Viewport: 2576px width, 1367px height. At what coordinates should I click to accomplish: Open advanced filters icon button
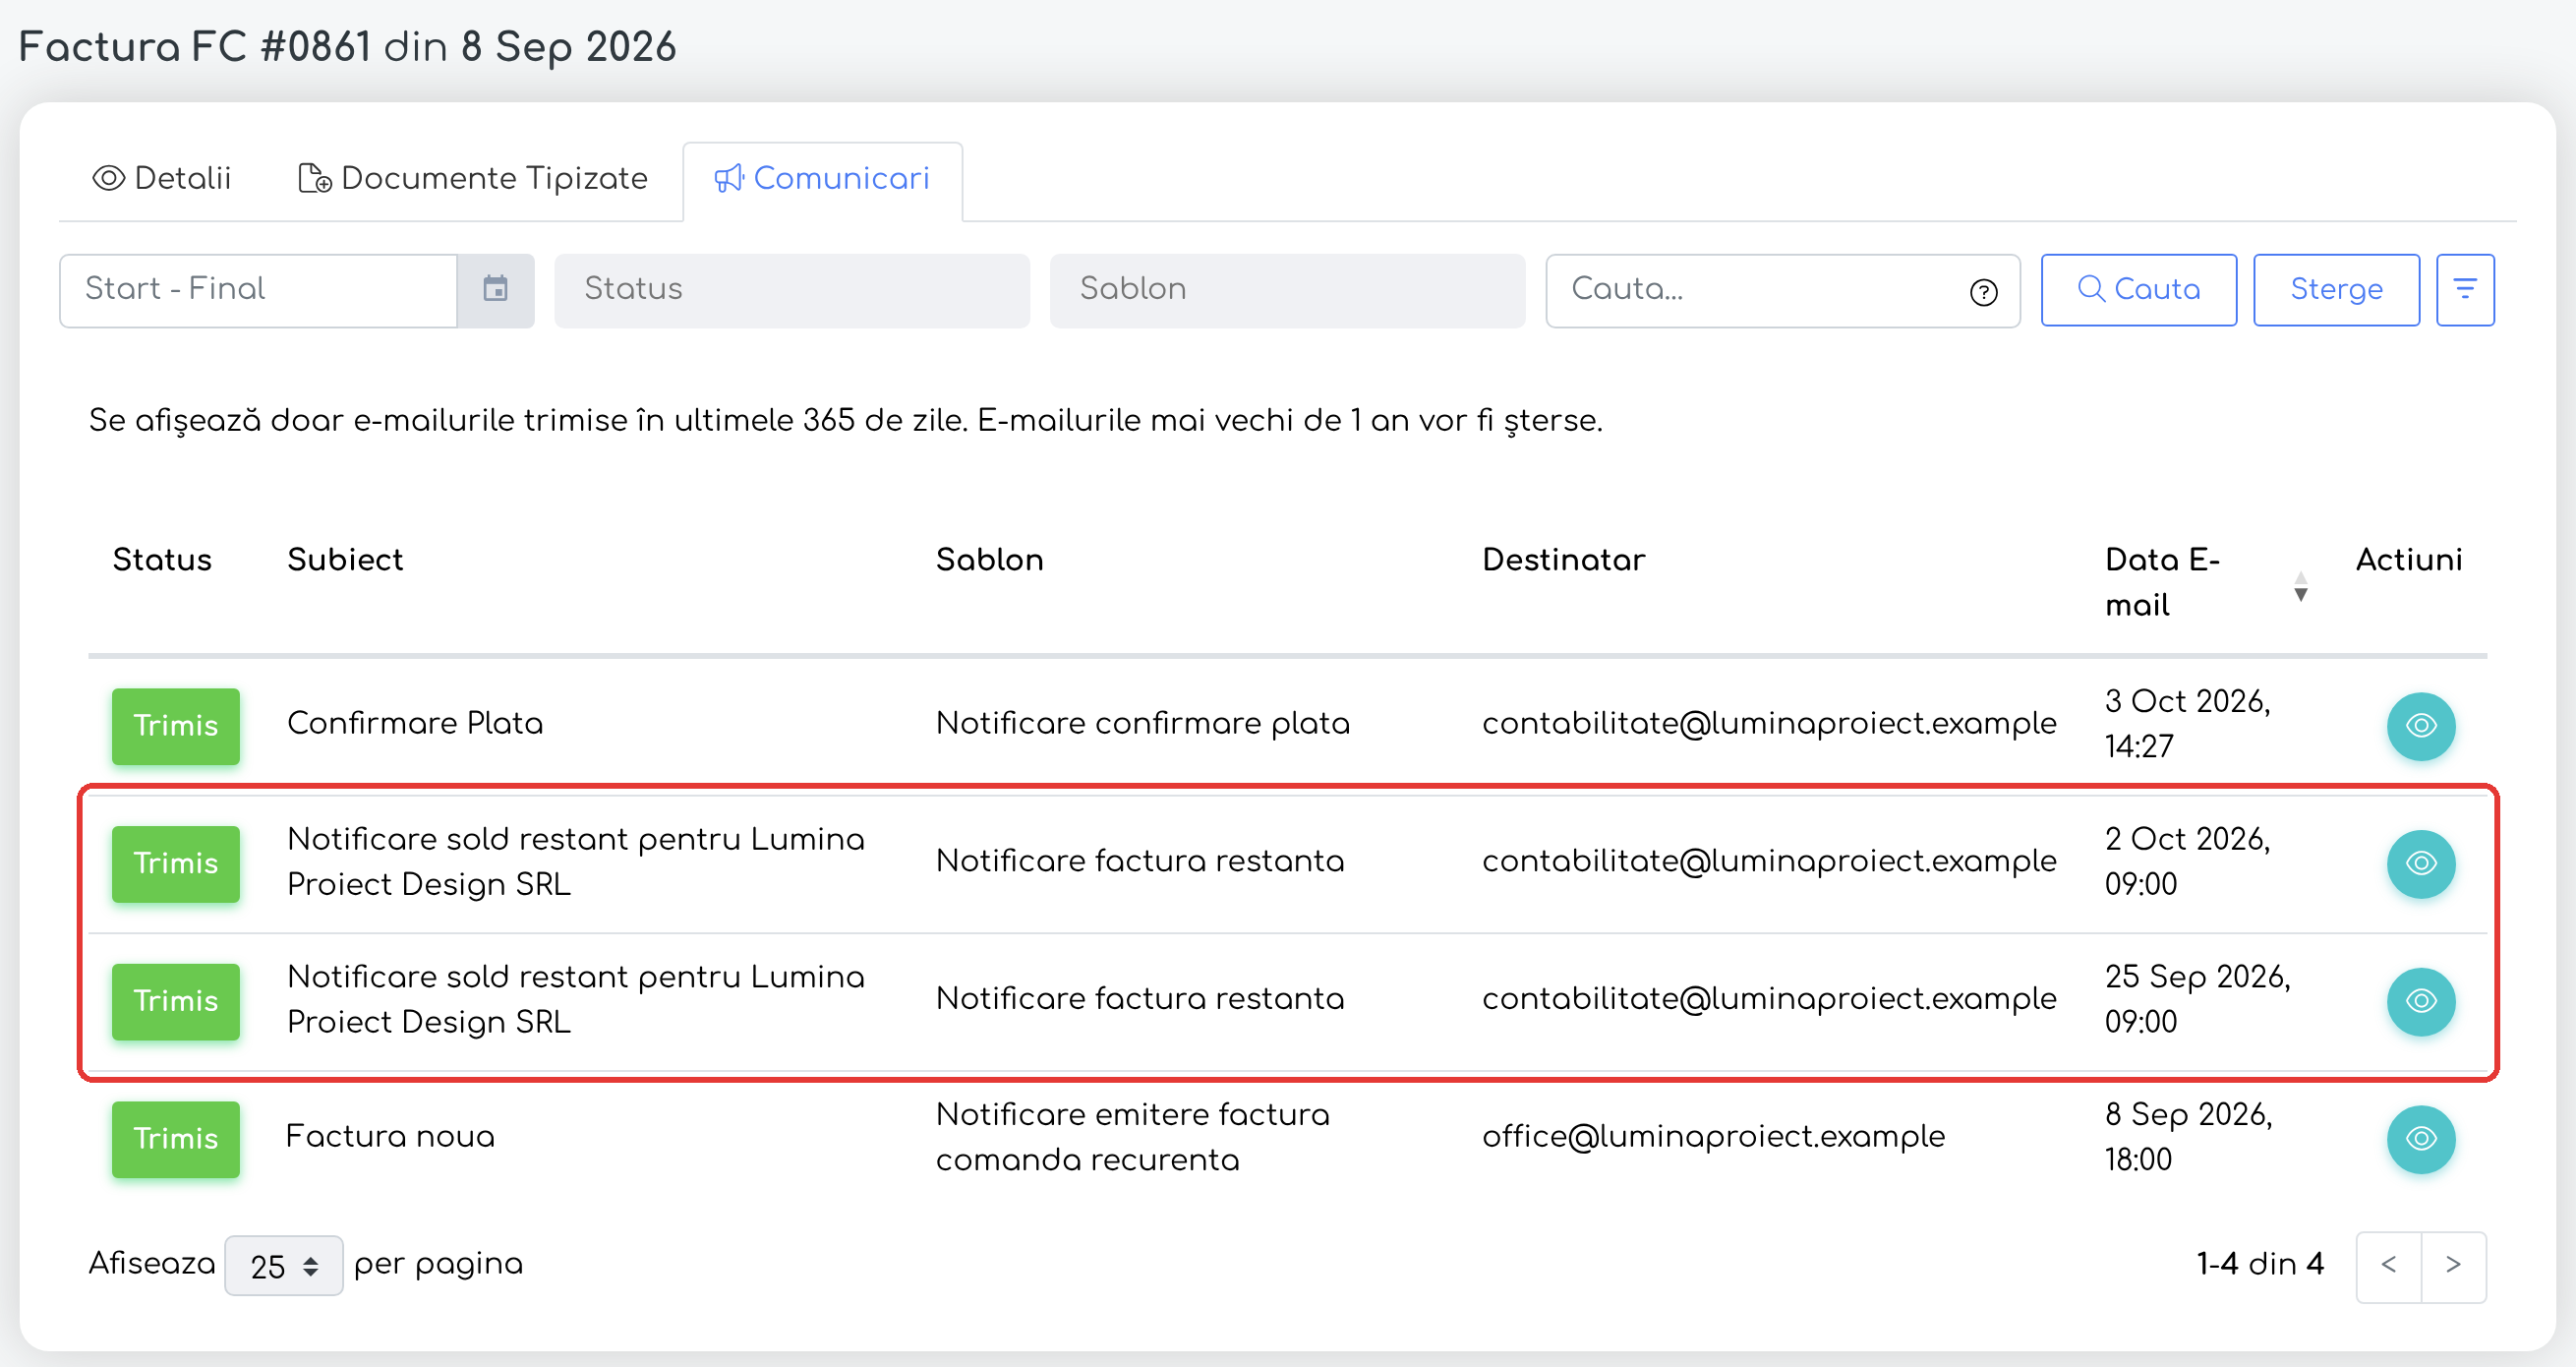point(2465,290)
